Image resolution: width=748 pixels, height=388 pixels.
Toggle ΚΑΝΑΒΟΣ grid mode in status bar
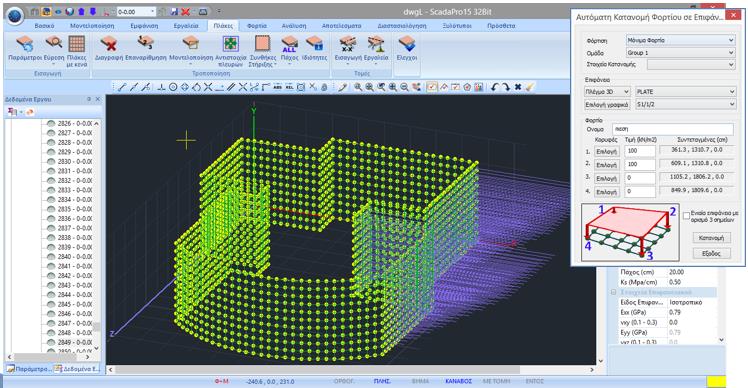(458, 381)
